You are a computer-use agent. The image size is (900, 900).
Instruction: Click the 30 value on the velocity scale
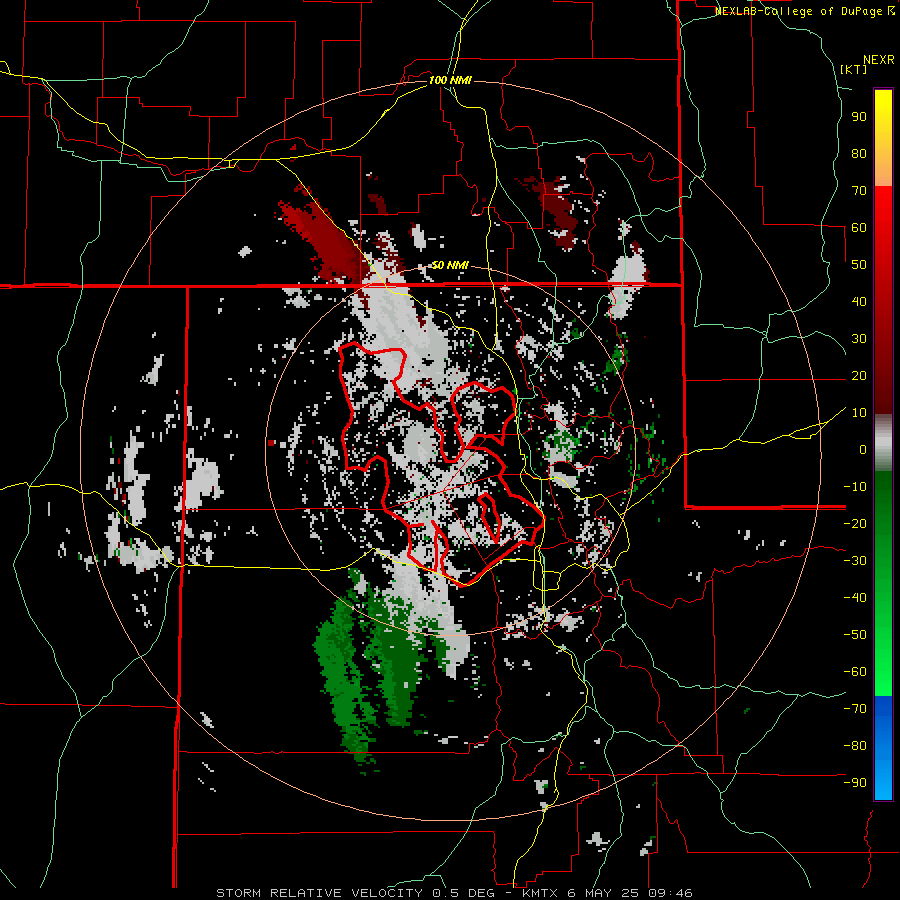[x=859, y=339]
